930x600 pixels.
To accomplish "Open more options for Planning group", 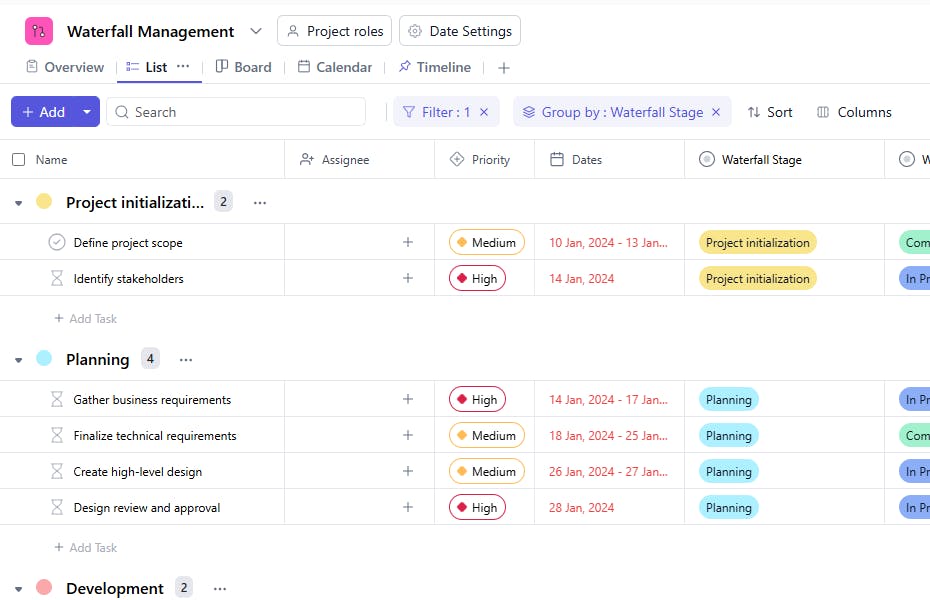I will coord(186,359).
